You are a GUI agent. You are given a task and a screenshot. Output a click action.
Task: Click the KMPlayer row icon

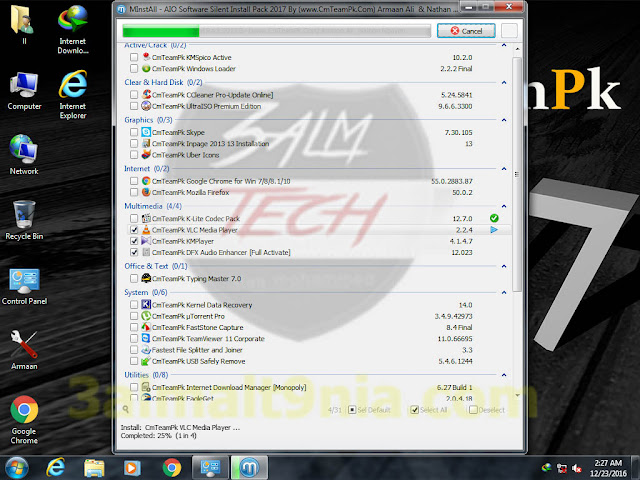pyautogui.click(x=146, y=241)
